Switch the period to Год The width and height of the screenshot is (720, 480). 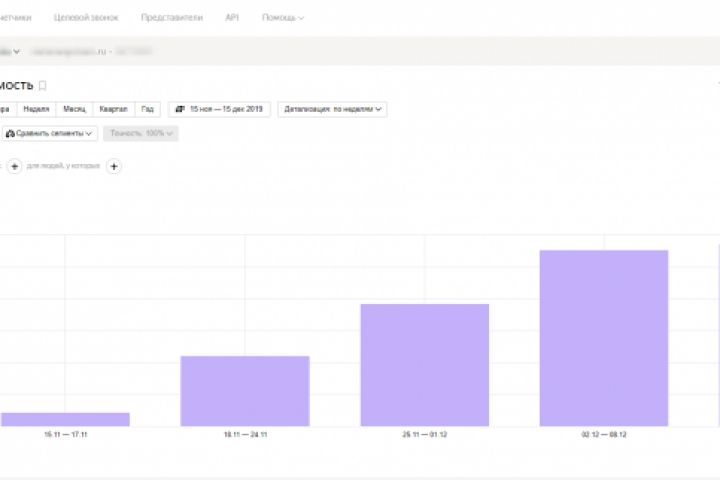tap(147, 109)
